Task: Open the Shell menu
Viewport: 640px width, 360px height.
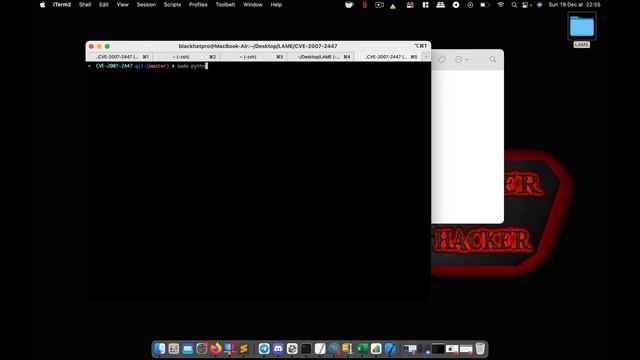Action: [x=85, y=5]
